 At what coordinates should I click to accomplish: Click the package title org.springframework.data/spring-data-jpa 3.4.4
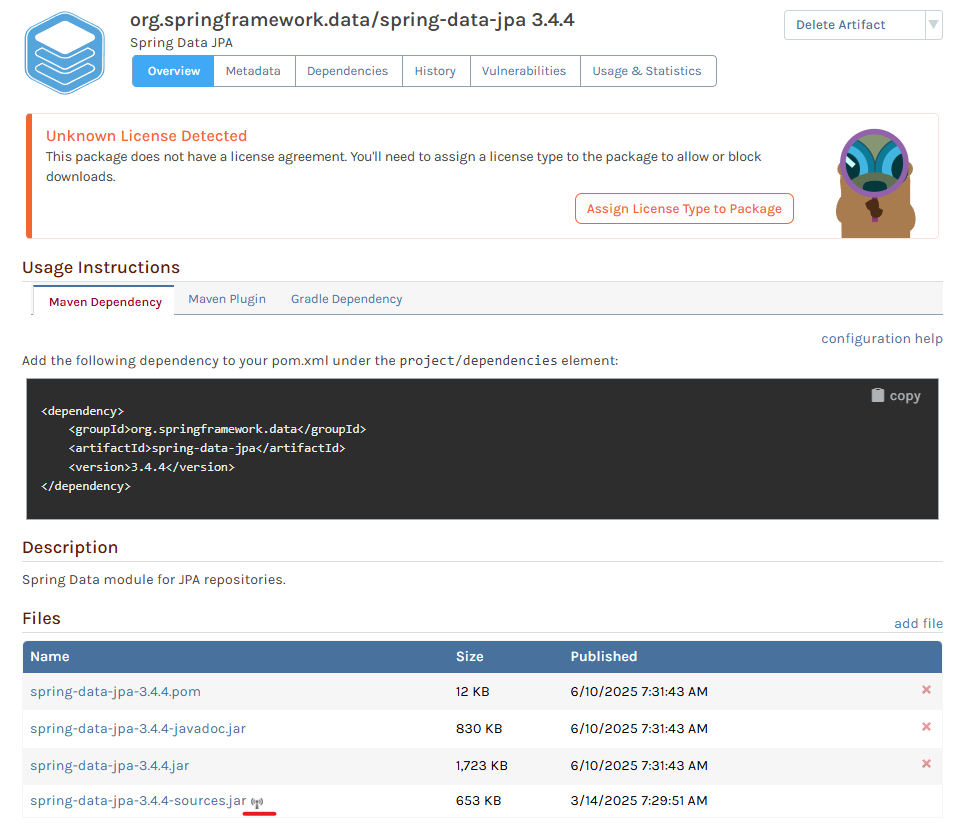(352, 20)
